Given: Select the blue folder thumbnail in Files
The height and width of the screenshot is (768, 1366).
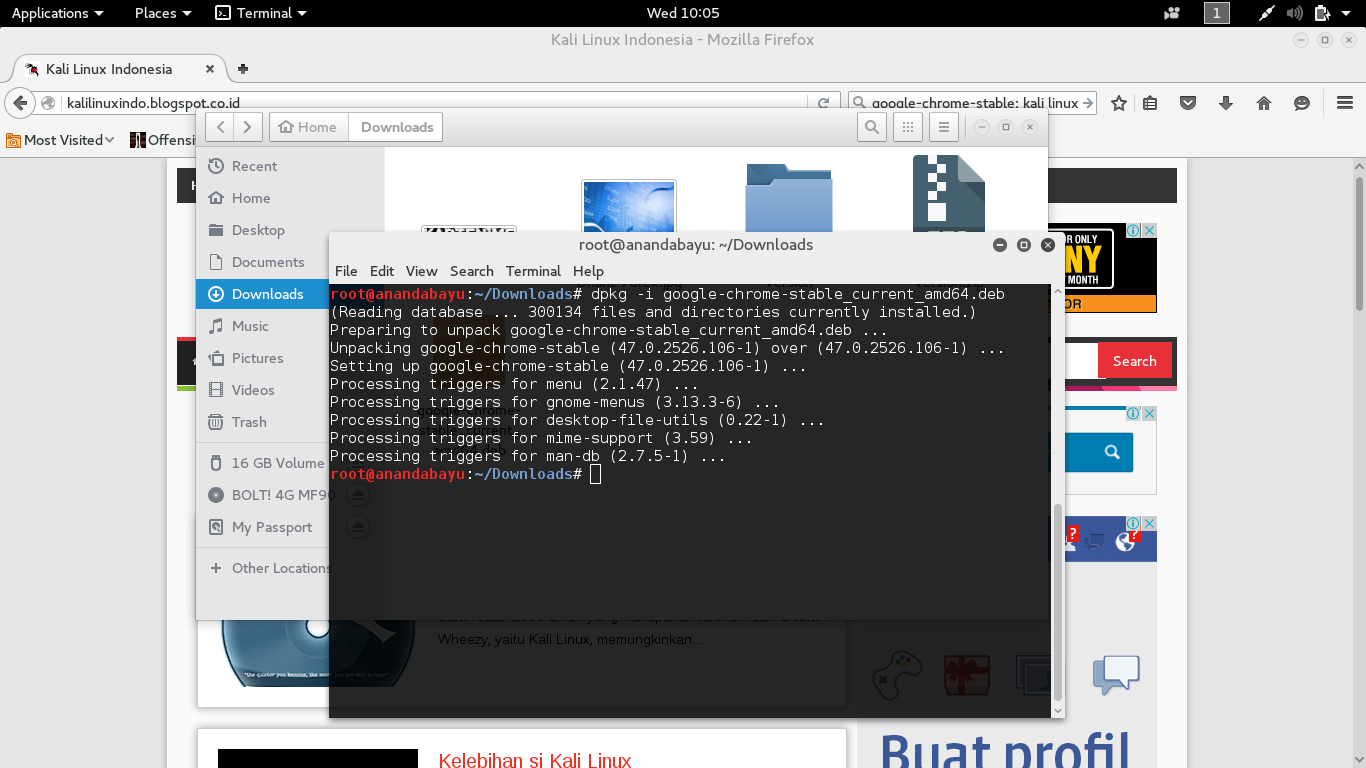Looking at the screenshot, I should pyautogui.click(x=788, y=198).
